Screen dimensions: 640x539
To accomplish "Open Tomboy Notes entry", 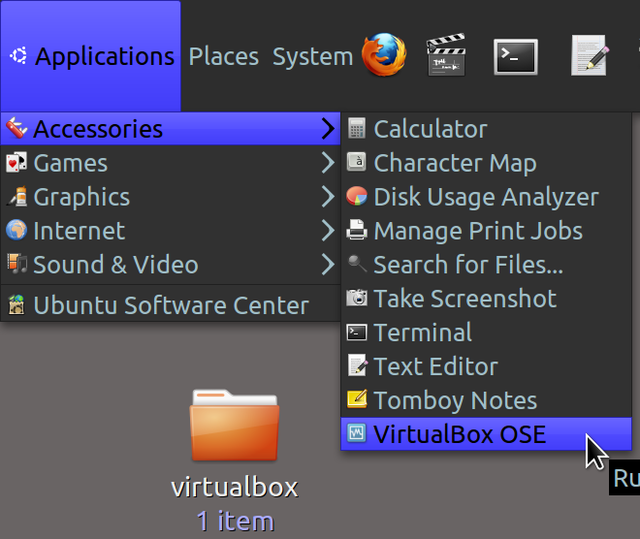I will pyautogui.click(x=486, y=399).
